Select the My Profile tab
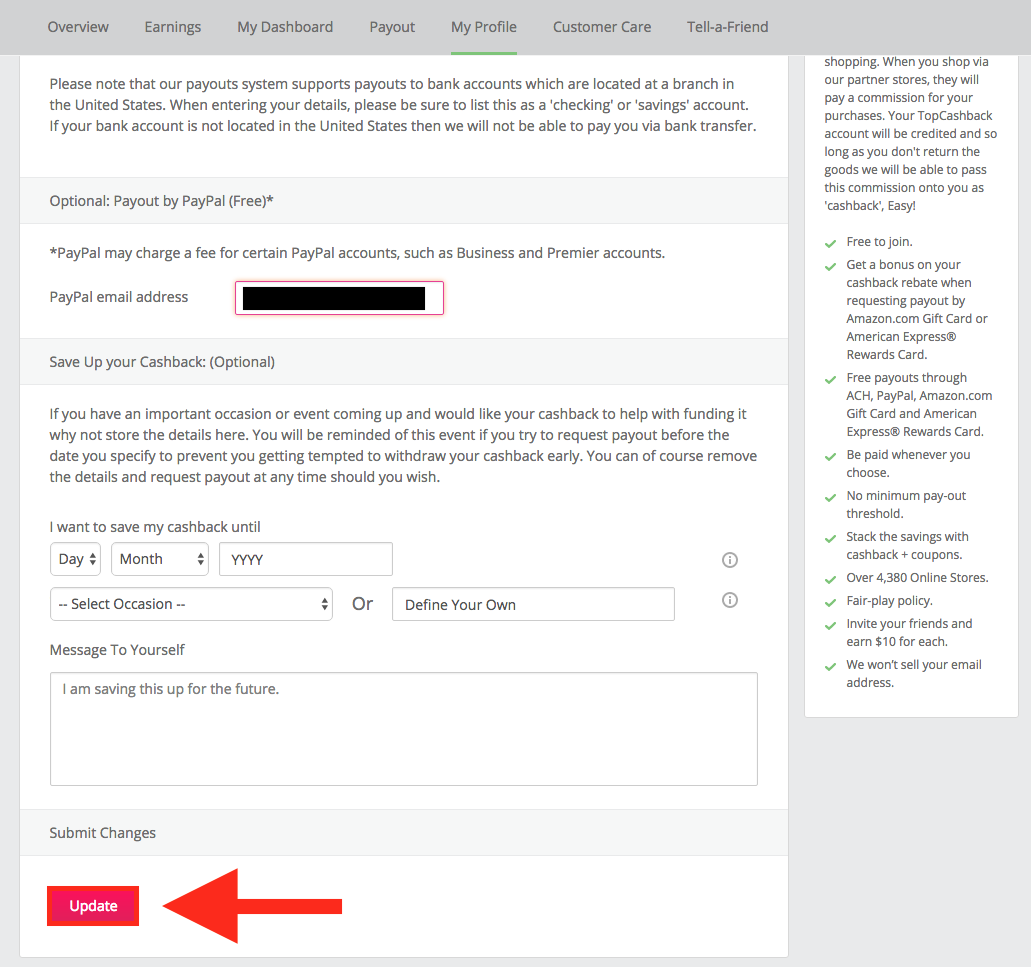This screenshot has height=967, width=1031. point(484,27)
